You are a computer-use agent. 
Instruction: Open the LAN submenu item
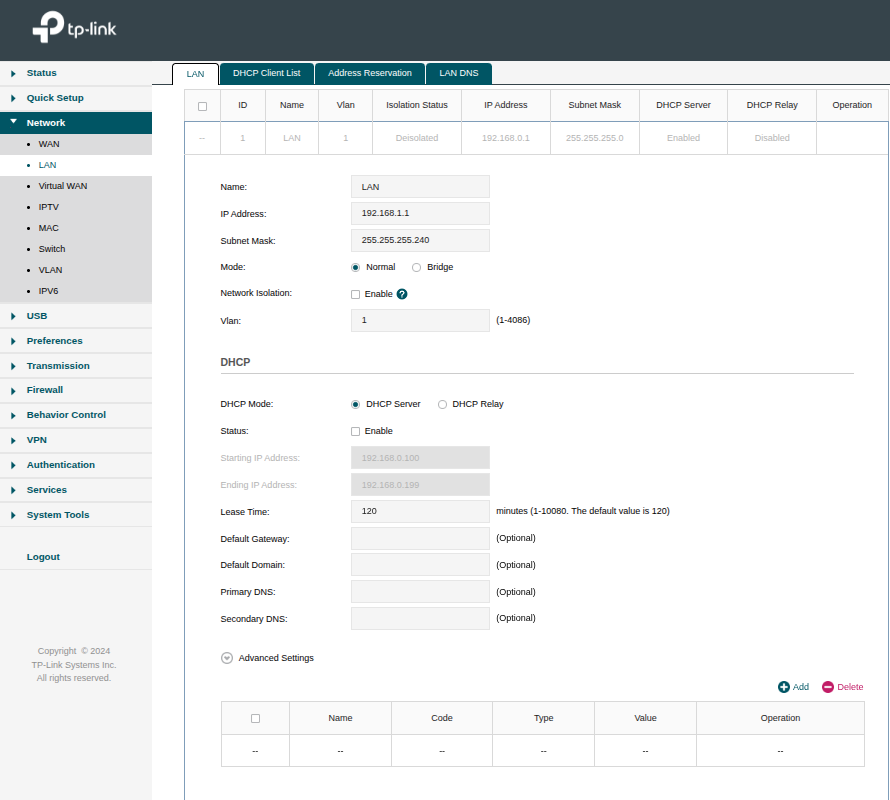tap(76, 165)
